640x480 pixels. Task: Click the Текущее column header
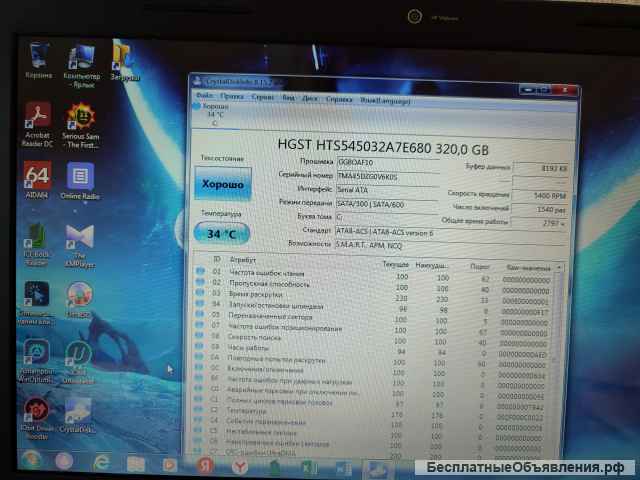coord(396,264)
